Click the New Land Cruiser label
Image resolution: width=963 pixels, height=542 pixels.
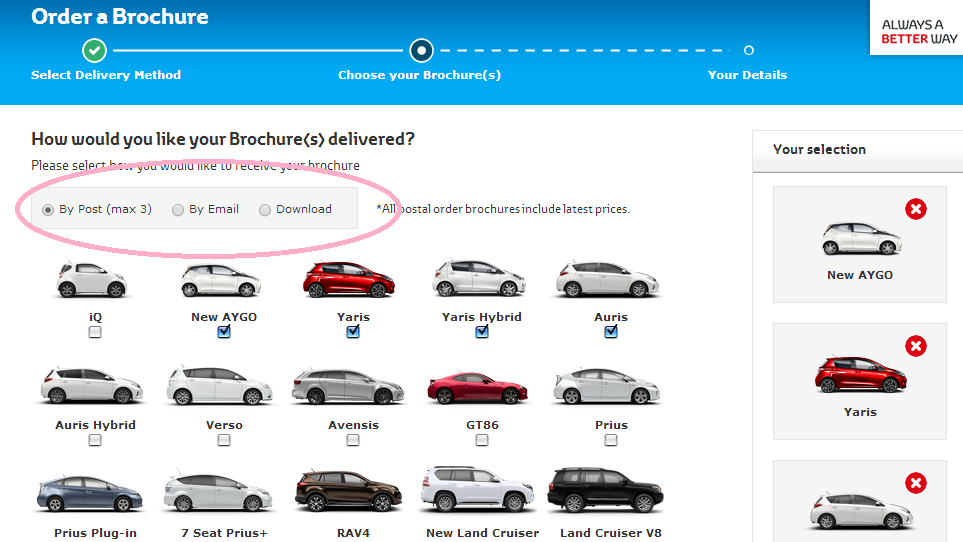tap(483, 533)
